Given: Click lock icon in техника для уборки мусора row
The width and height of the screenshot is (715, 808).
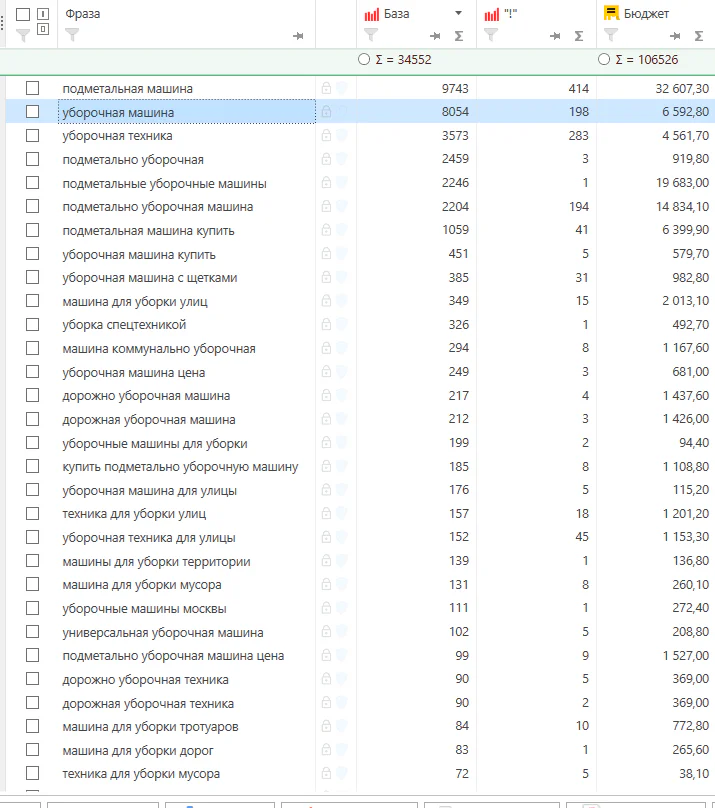Looking at the screenshot, I should click(326, 773).
